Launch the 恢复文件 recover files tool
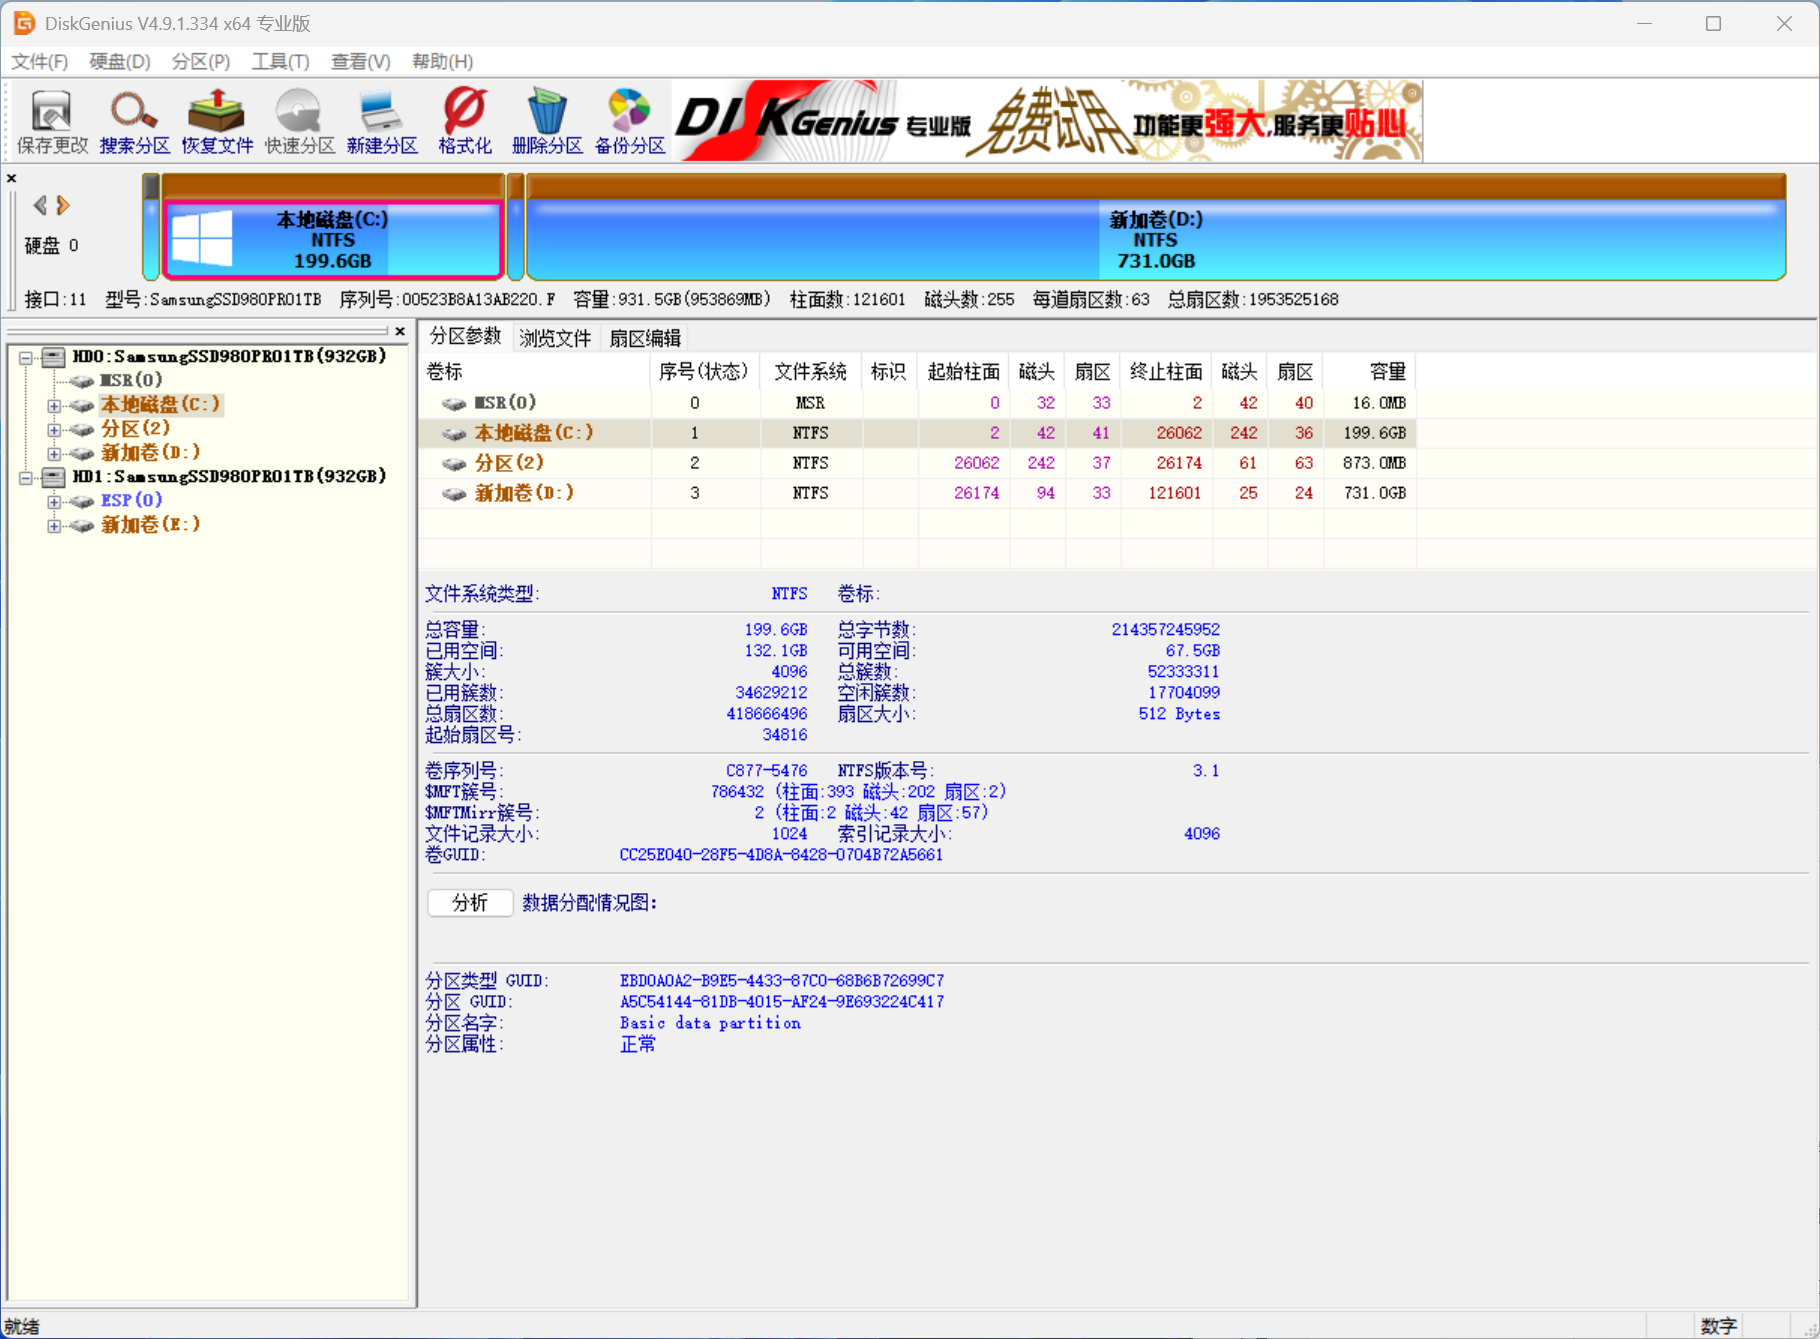Viewport: 1820px width, 1339px height. 217,121
